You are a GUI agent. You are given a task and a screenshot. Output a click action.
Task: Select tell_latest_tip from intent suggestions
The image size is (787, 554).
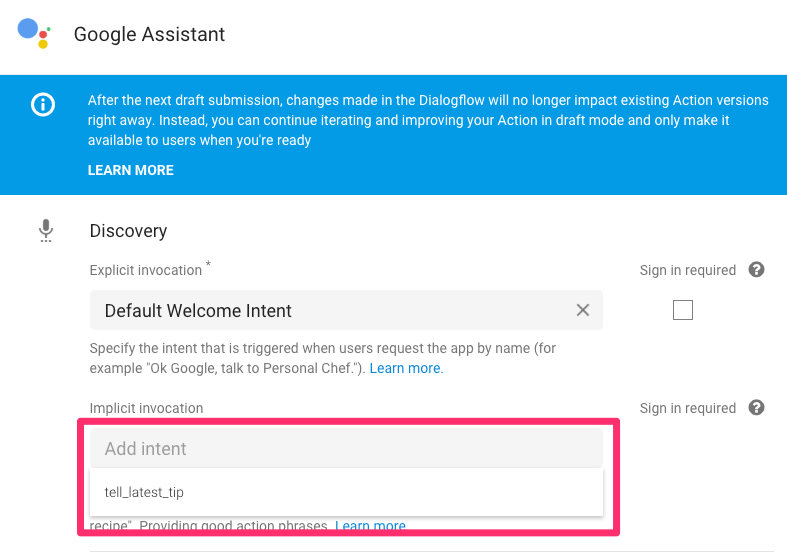coord(144,492)
